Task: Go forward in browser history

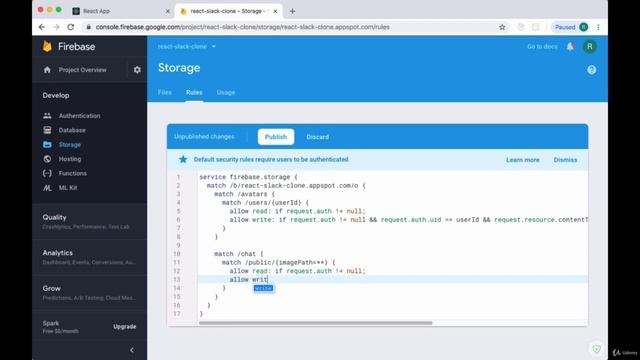Action: [56, 27]
